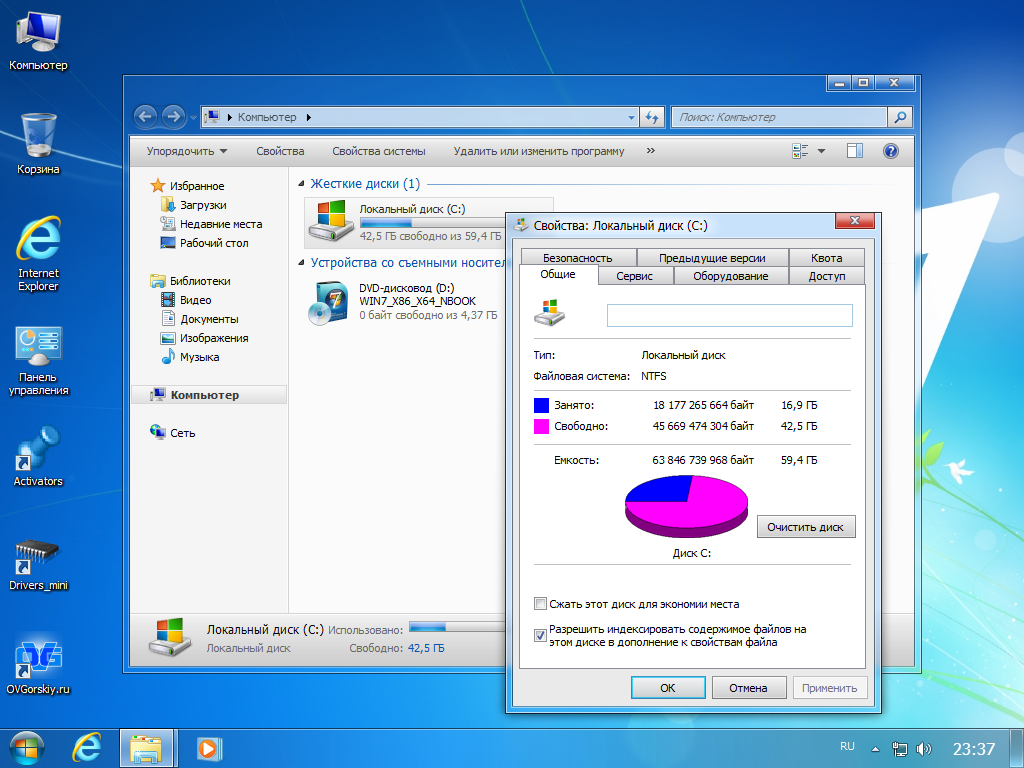The height and width of the screenshot is (768, 1024).
Task: Open Панель управления desktop icon
Action: pyautogui.click(x=38, y=360)
